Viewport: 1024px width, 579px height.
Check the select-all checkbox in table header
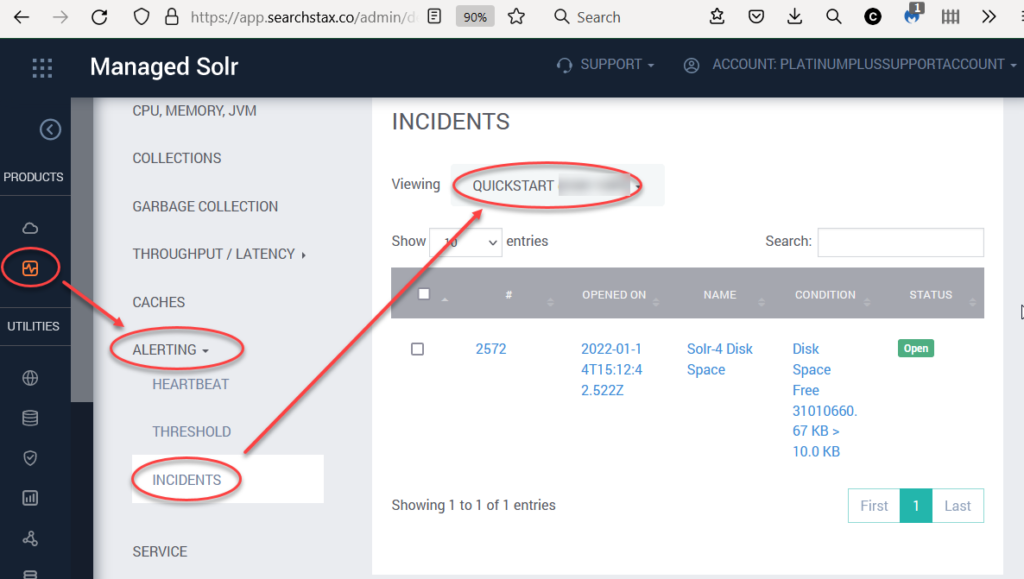tap(424, 294)
